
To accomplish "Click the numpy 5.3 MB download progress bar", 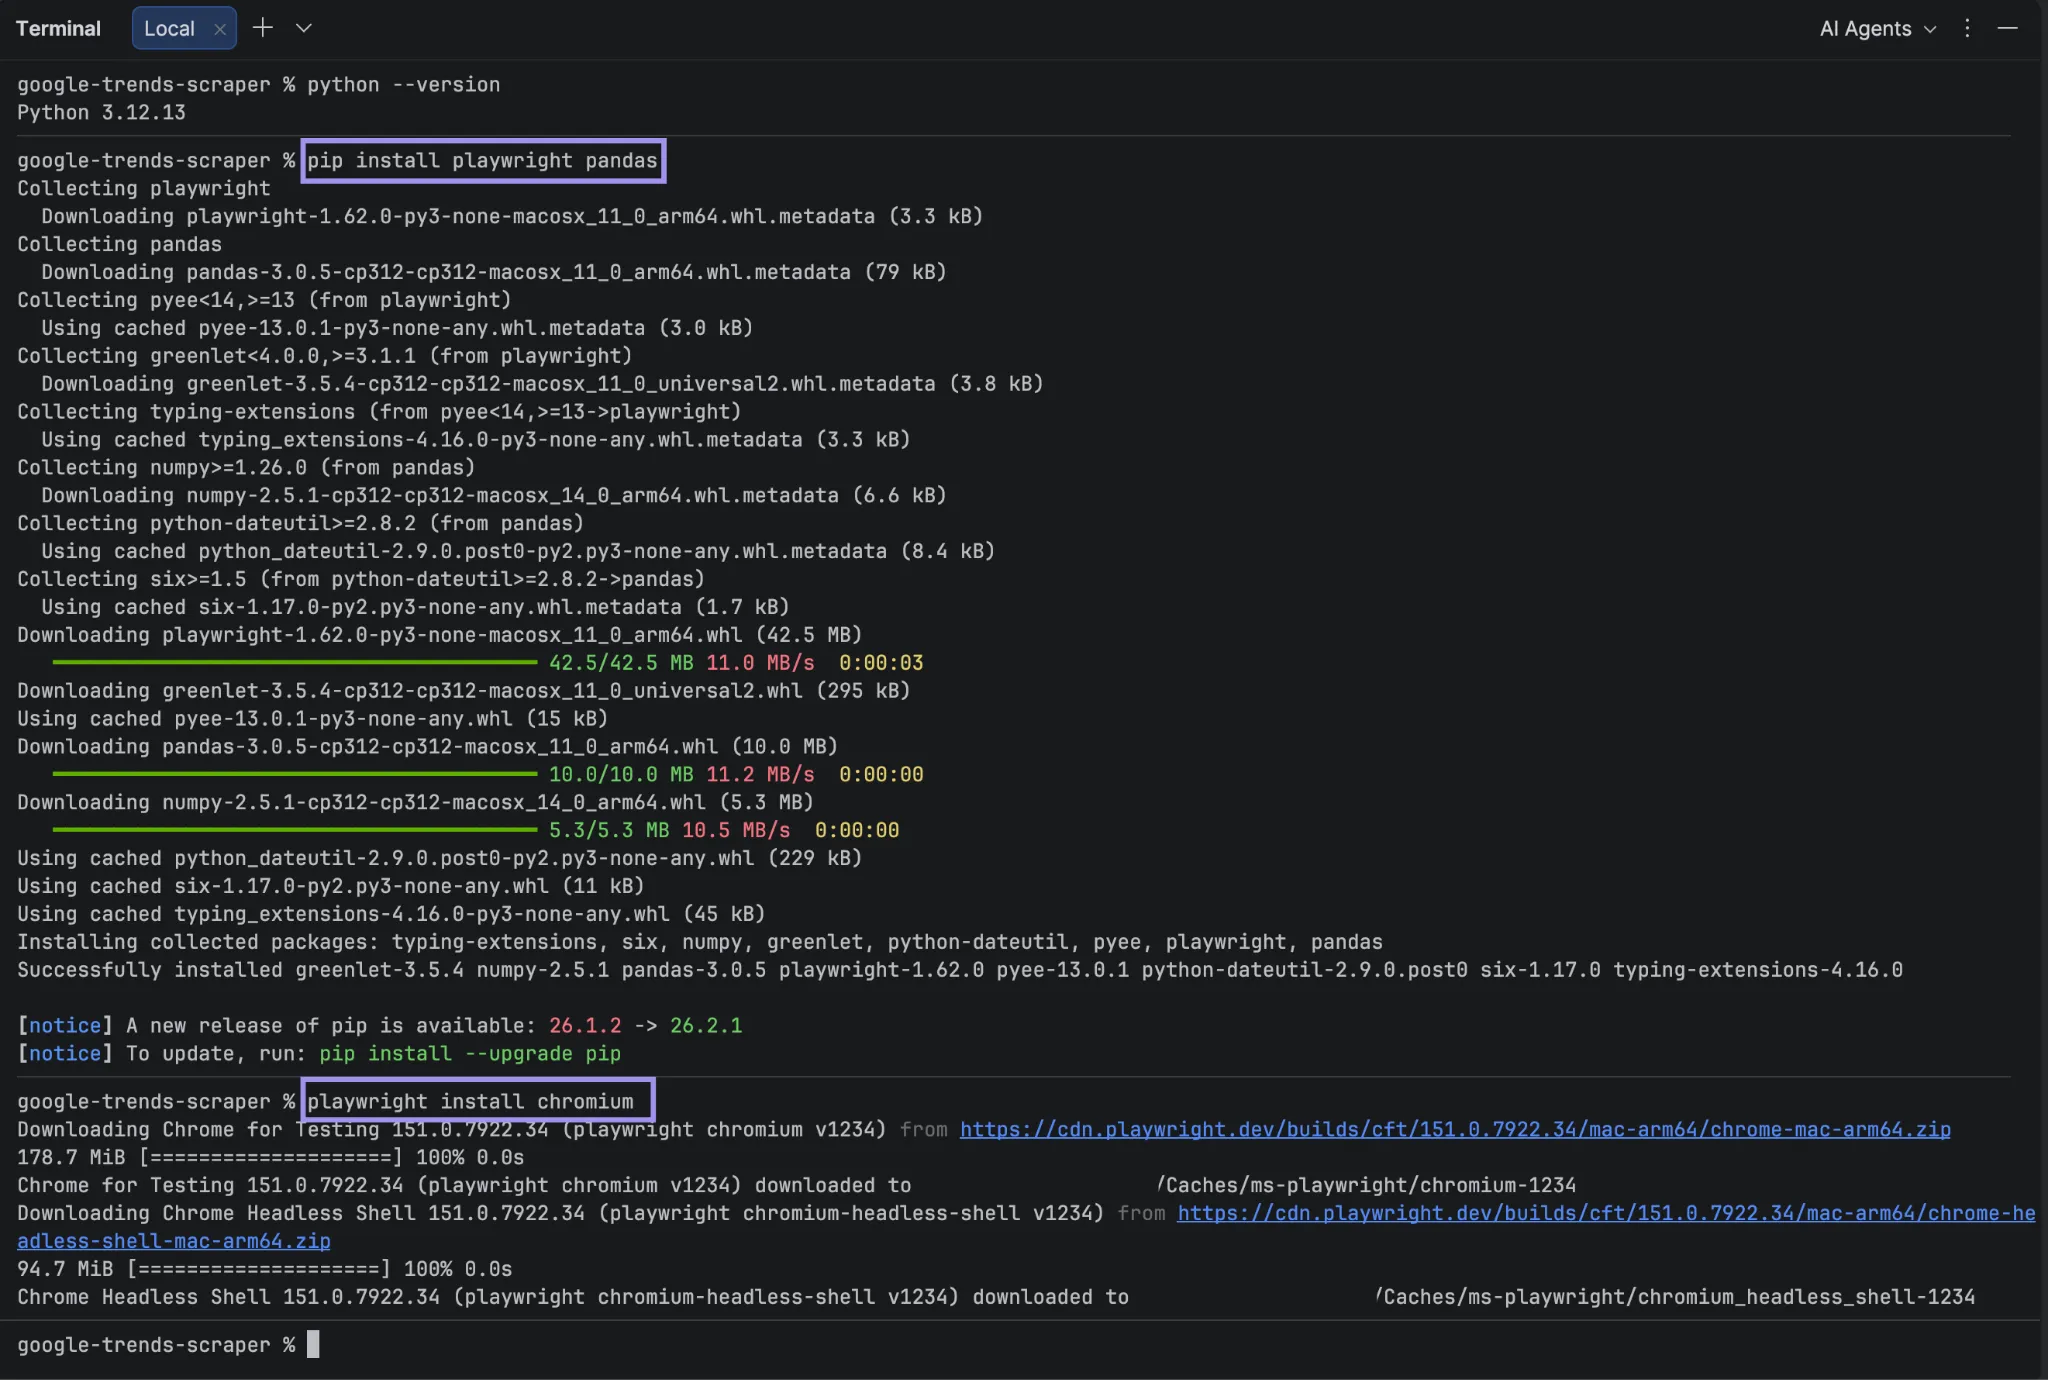I will pyautogui.click(x=295, y=830).
